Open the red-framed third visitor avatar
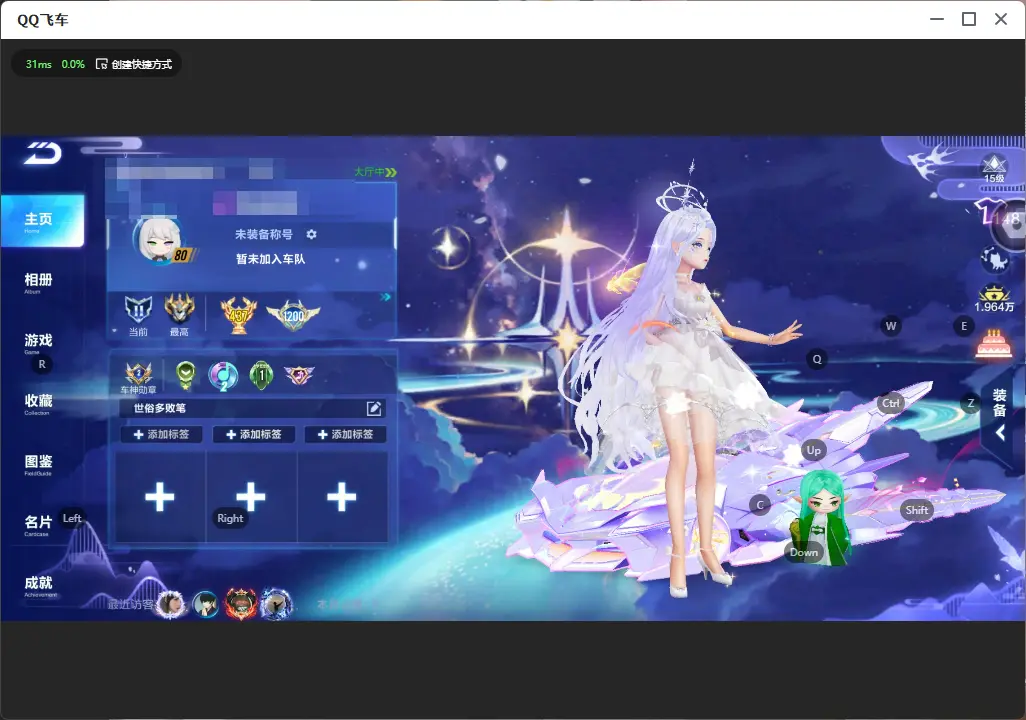This screenshot has width=1026, height=720. [x=241, y=603]
